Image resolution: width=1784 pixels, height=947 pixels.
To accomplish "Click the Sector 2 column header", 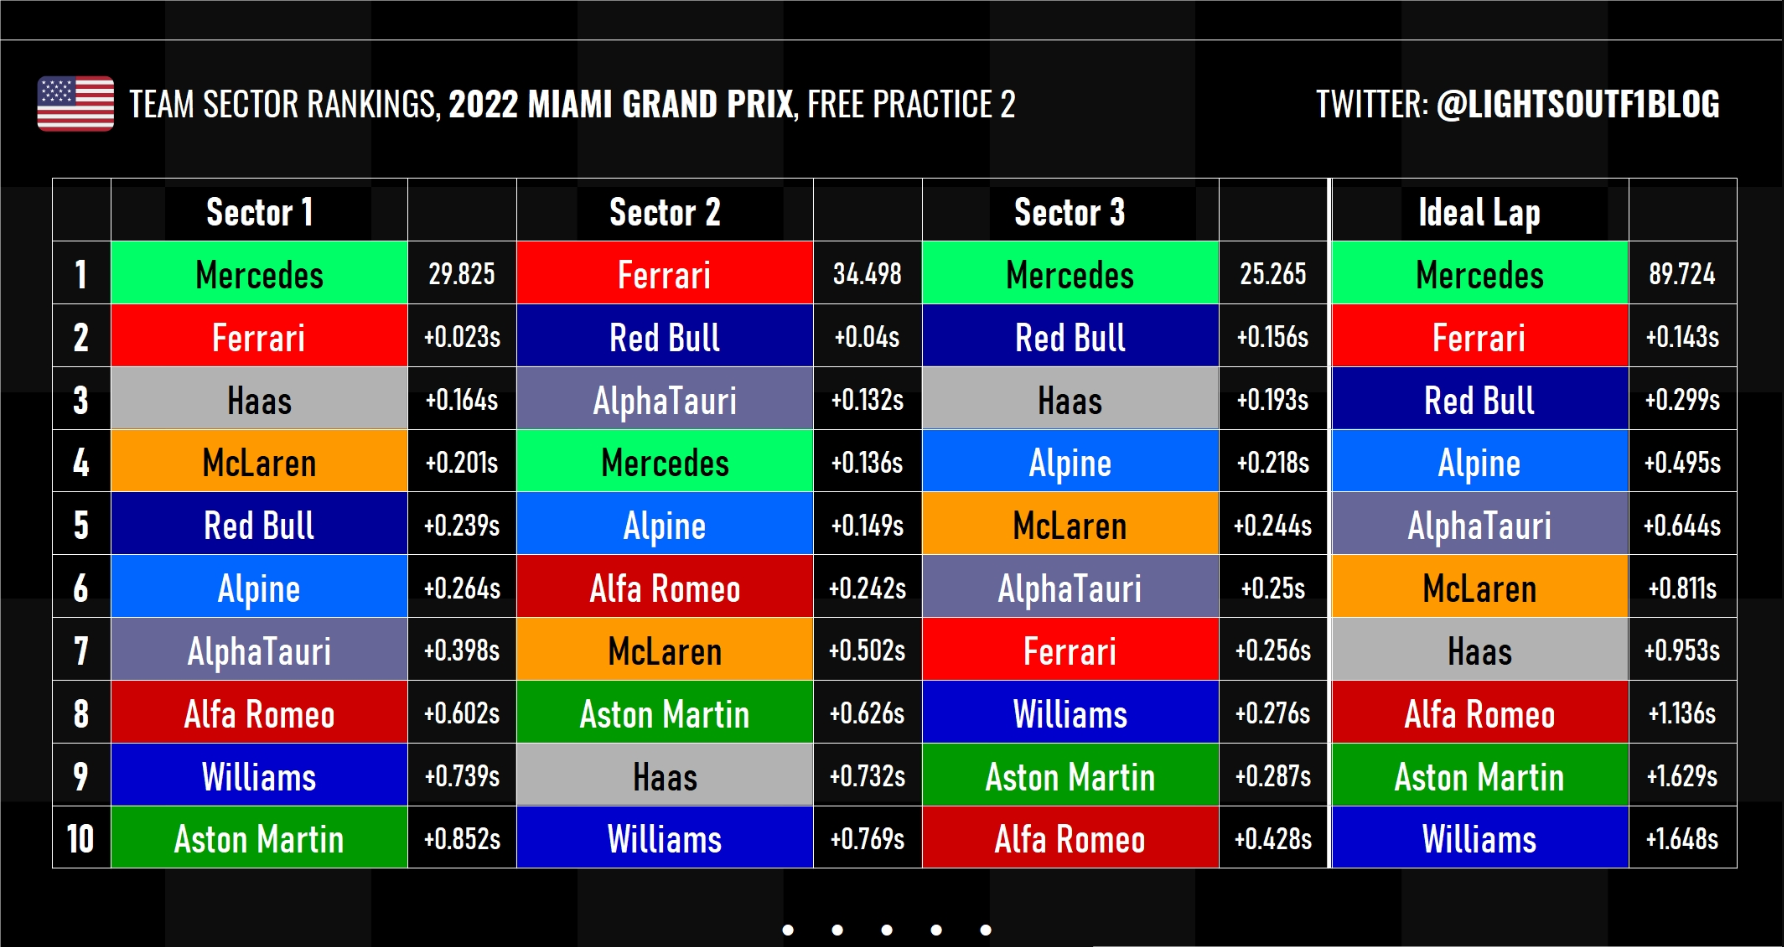I will pos(664,212).
